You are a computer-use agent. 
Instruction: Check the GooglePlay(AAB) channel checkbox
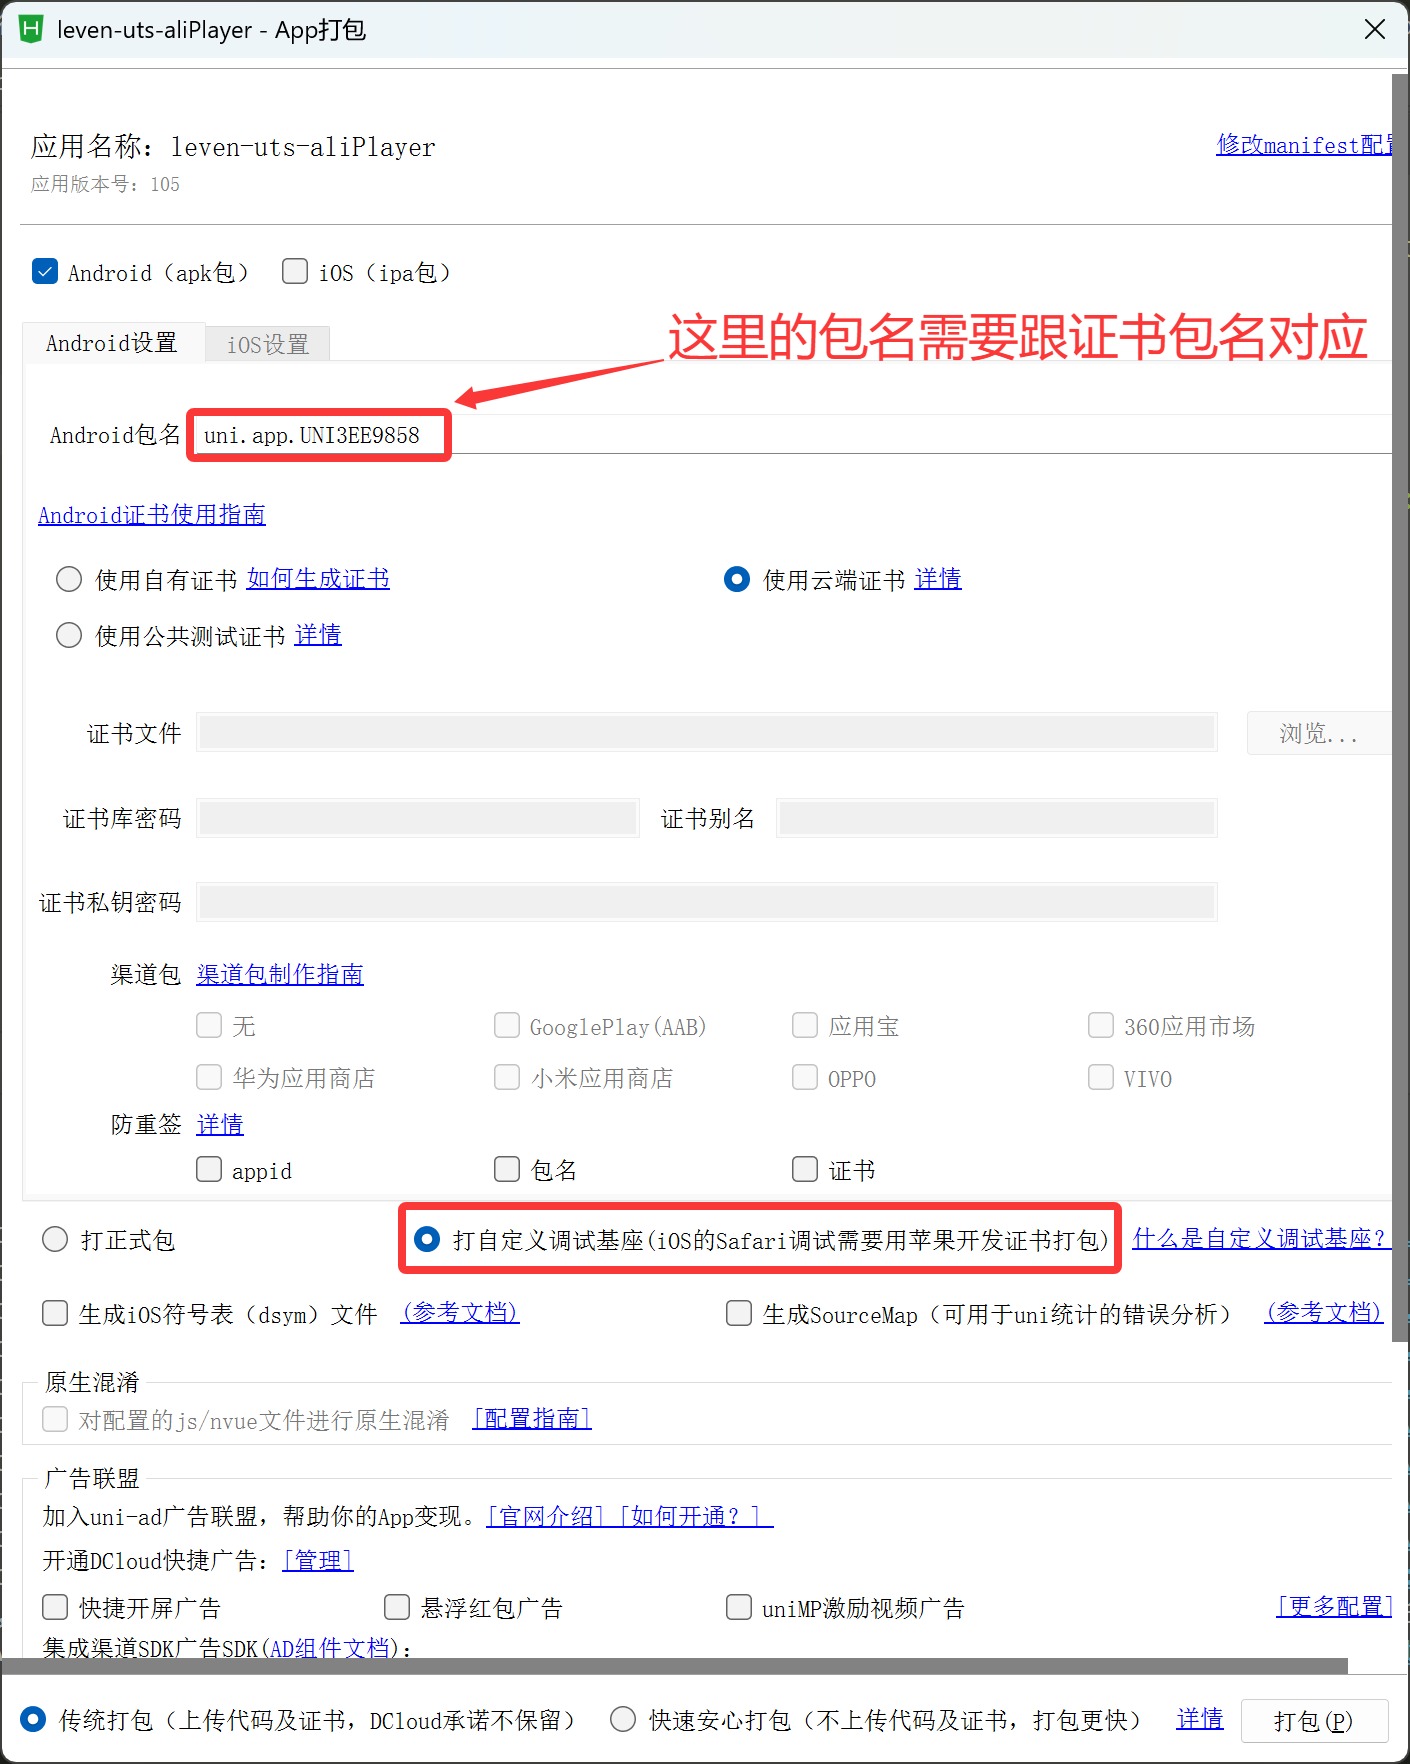coord(507,1025)
